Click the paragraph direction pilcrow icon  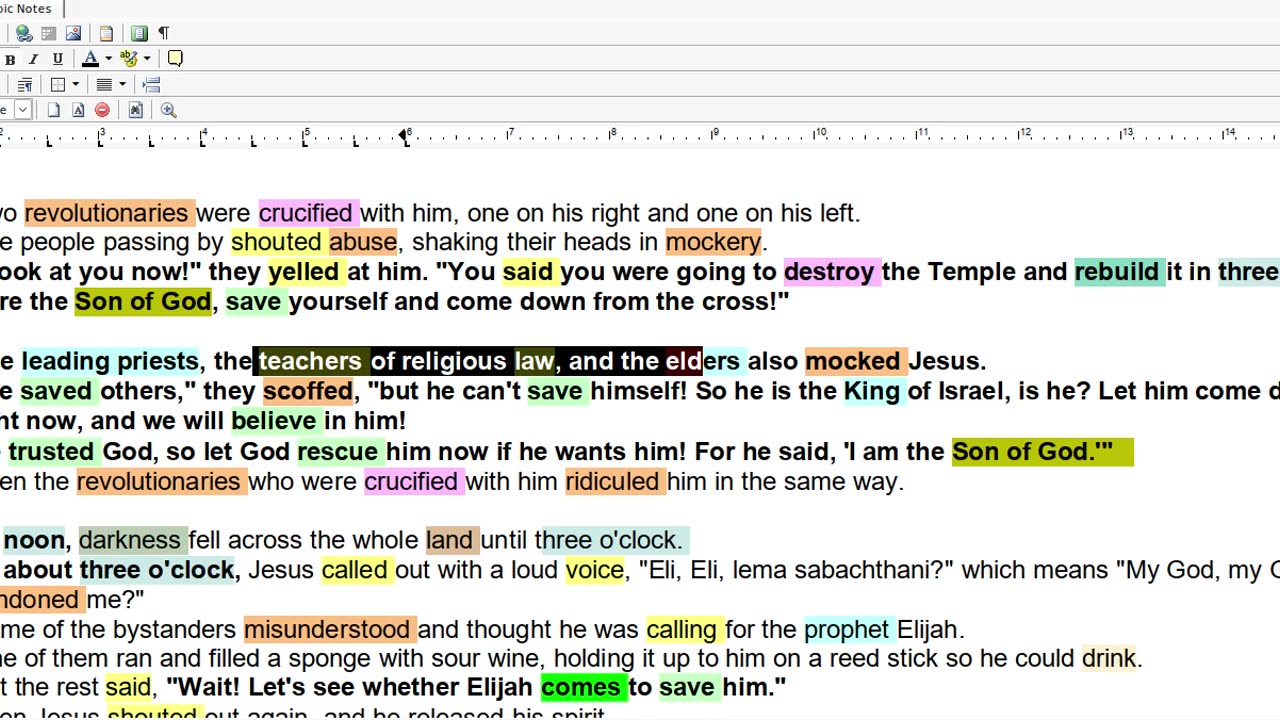click(x=24, y=85)
